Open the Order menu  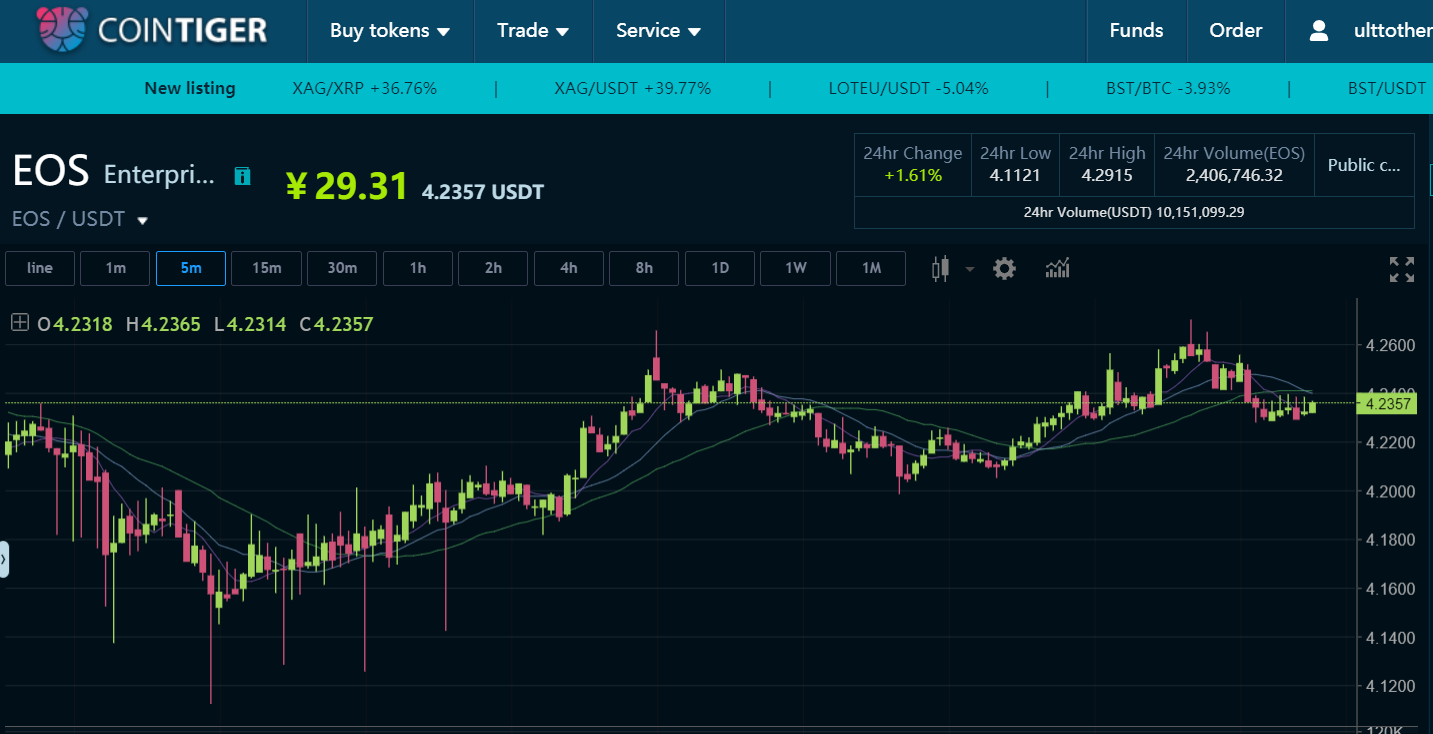[1235, 30]
